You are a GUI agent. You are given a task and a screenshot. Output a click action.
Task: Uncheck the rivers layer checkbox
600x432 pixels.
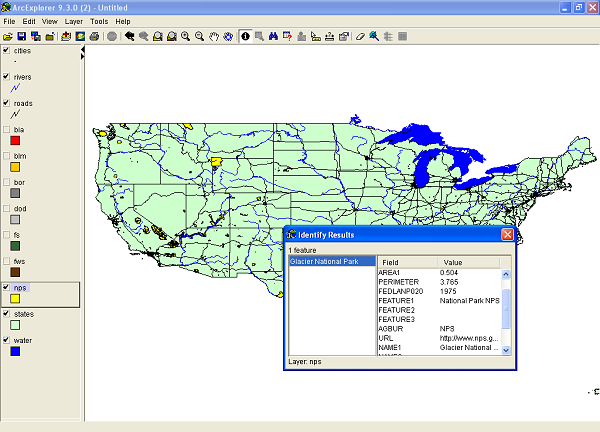click(8, 76)
